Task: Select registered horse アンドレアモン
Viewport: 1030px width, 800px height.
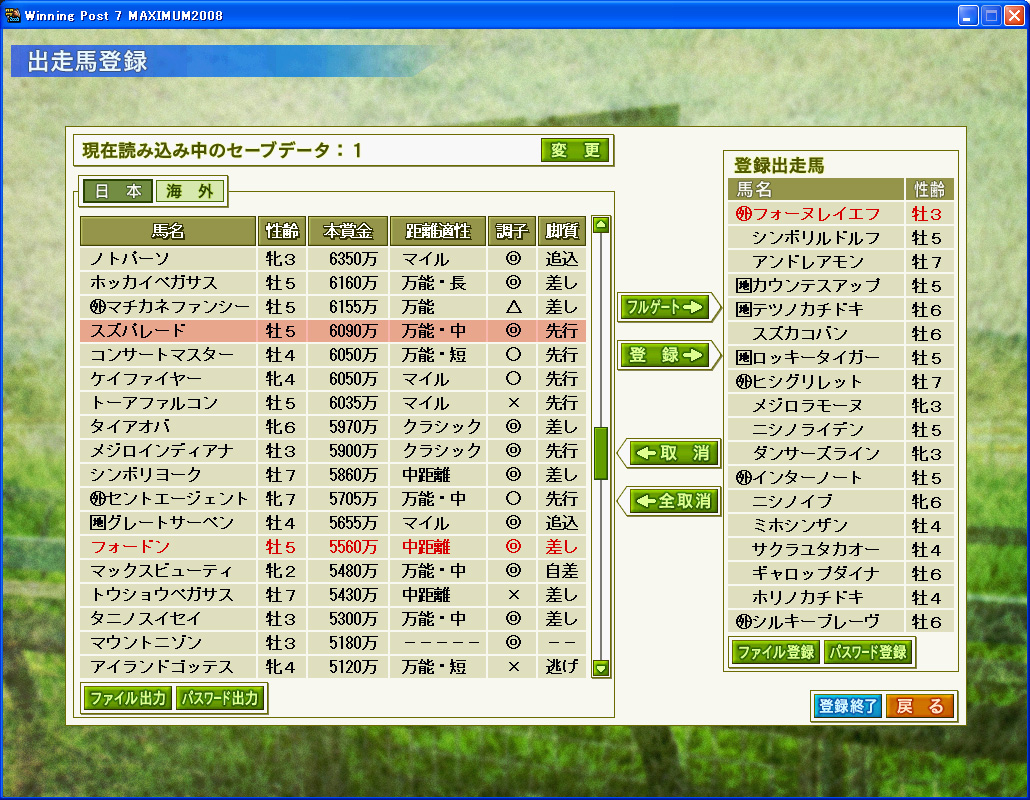Action: [841, 262]
